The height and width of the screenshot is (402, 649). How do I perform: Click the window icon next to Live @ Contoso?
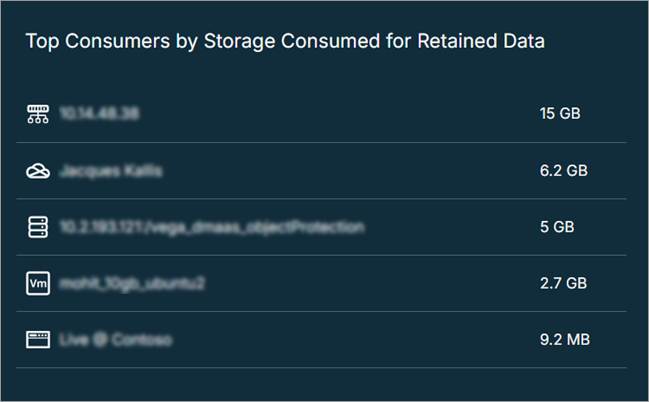37,340
